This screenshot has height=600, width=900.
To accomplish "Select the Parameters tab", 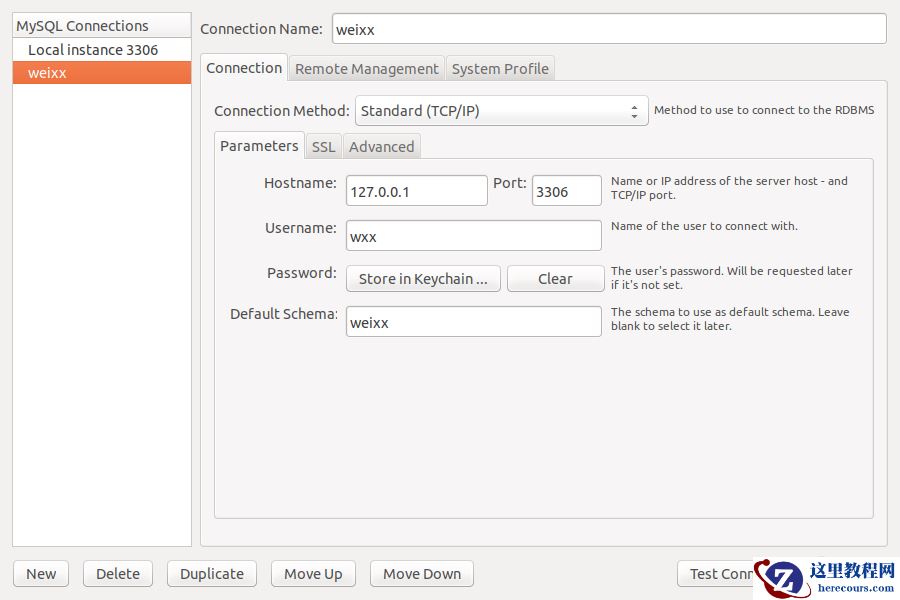I will coord(259,146).
